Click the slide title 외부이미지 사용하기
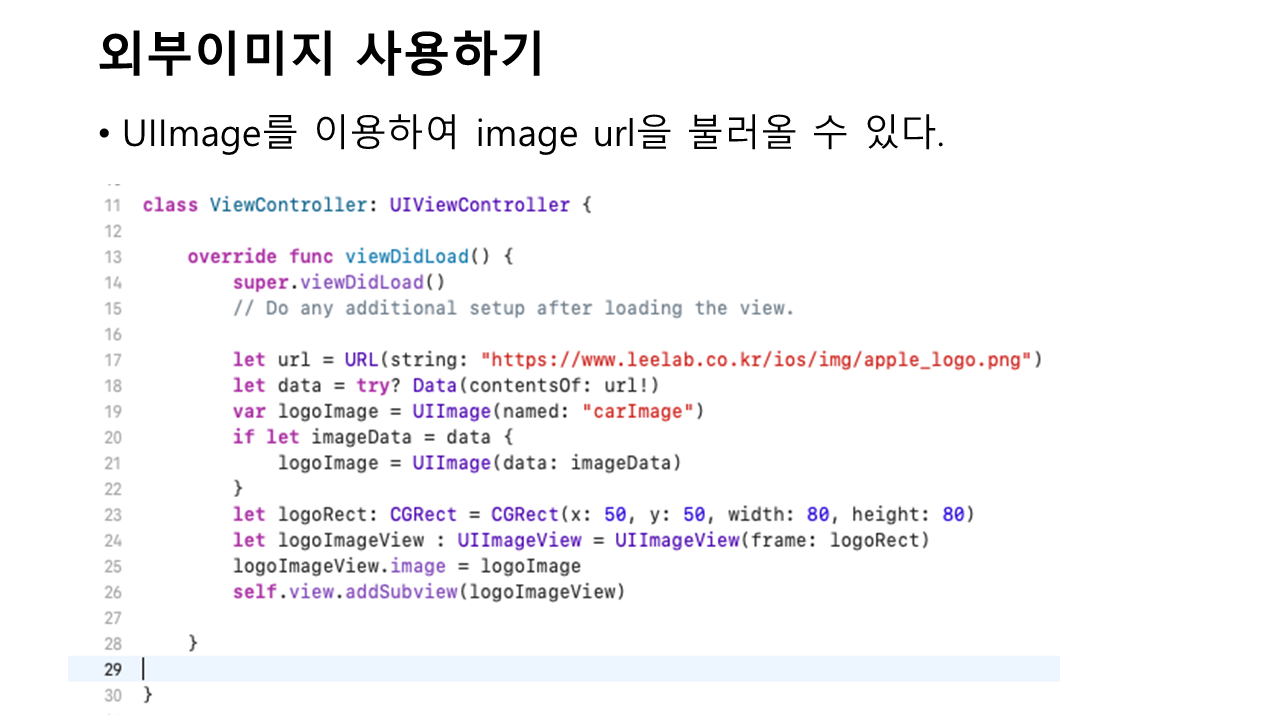The width and height of the screenshot is (1280, 720). tap(320, 54)
